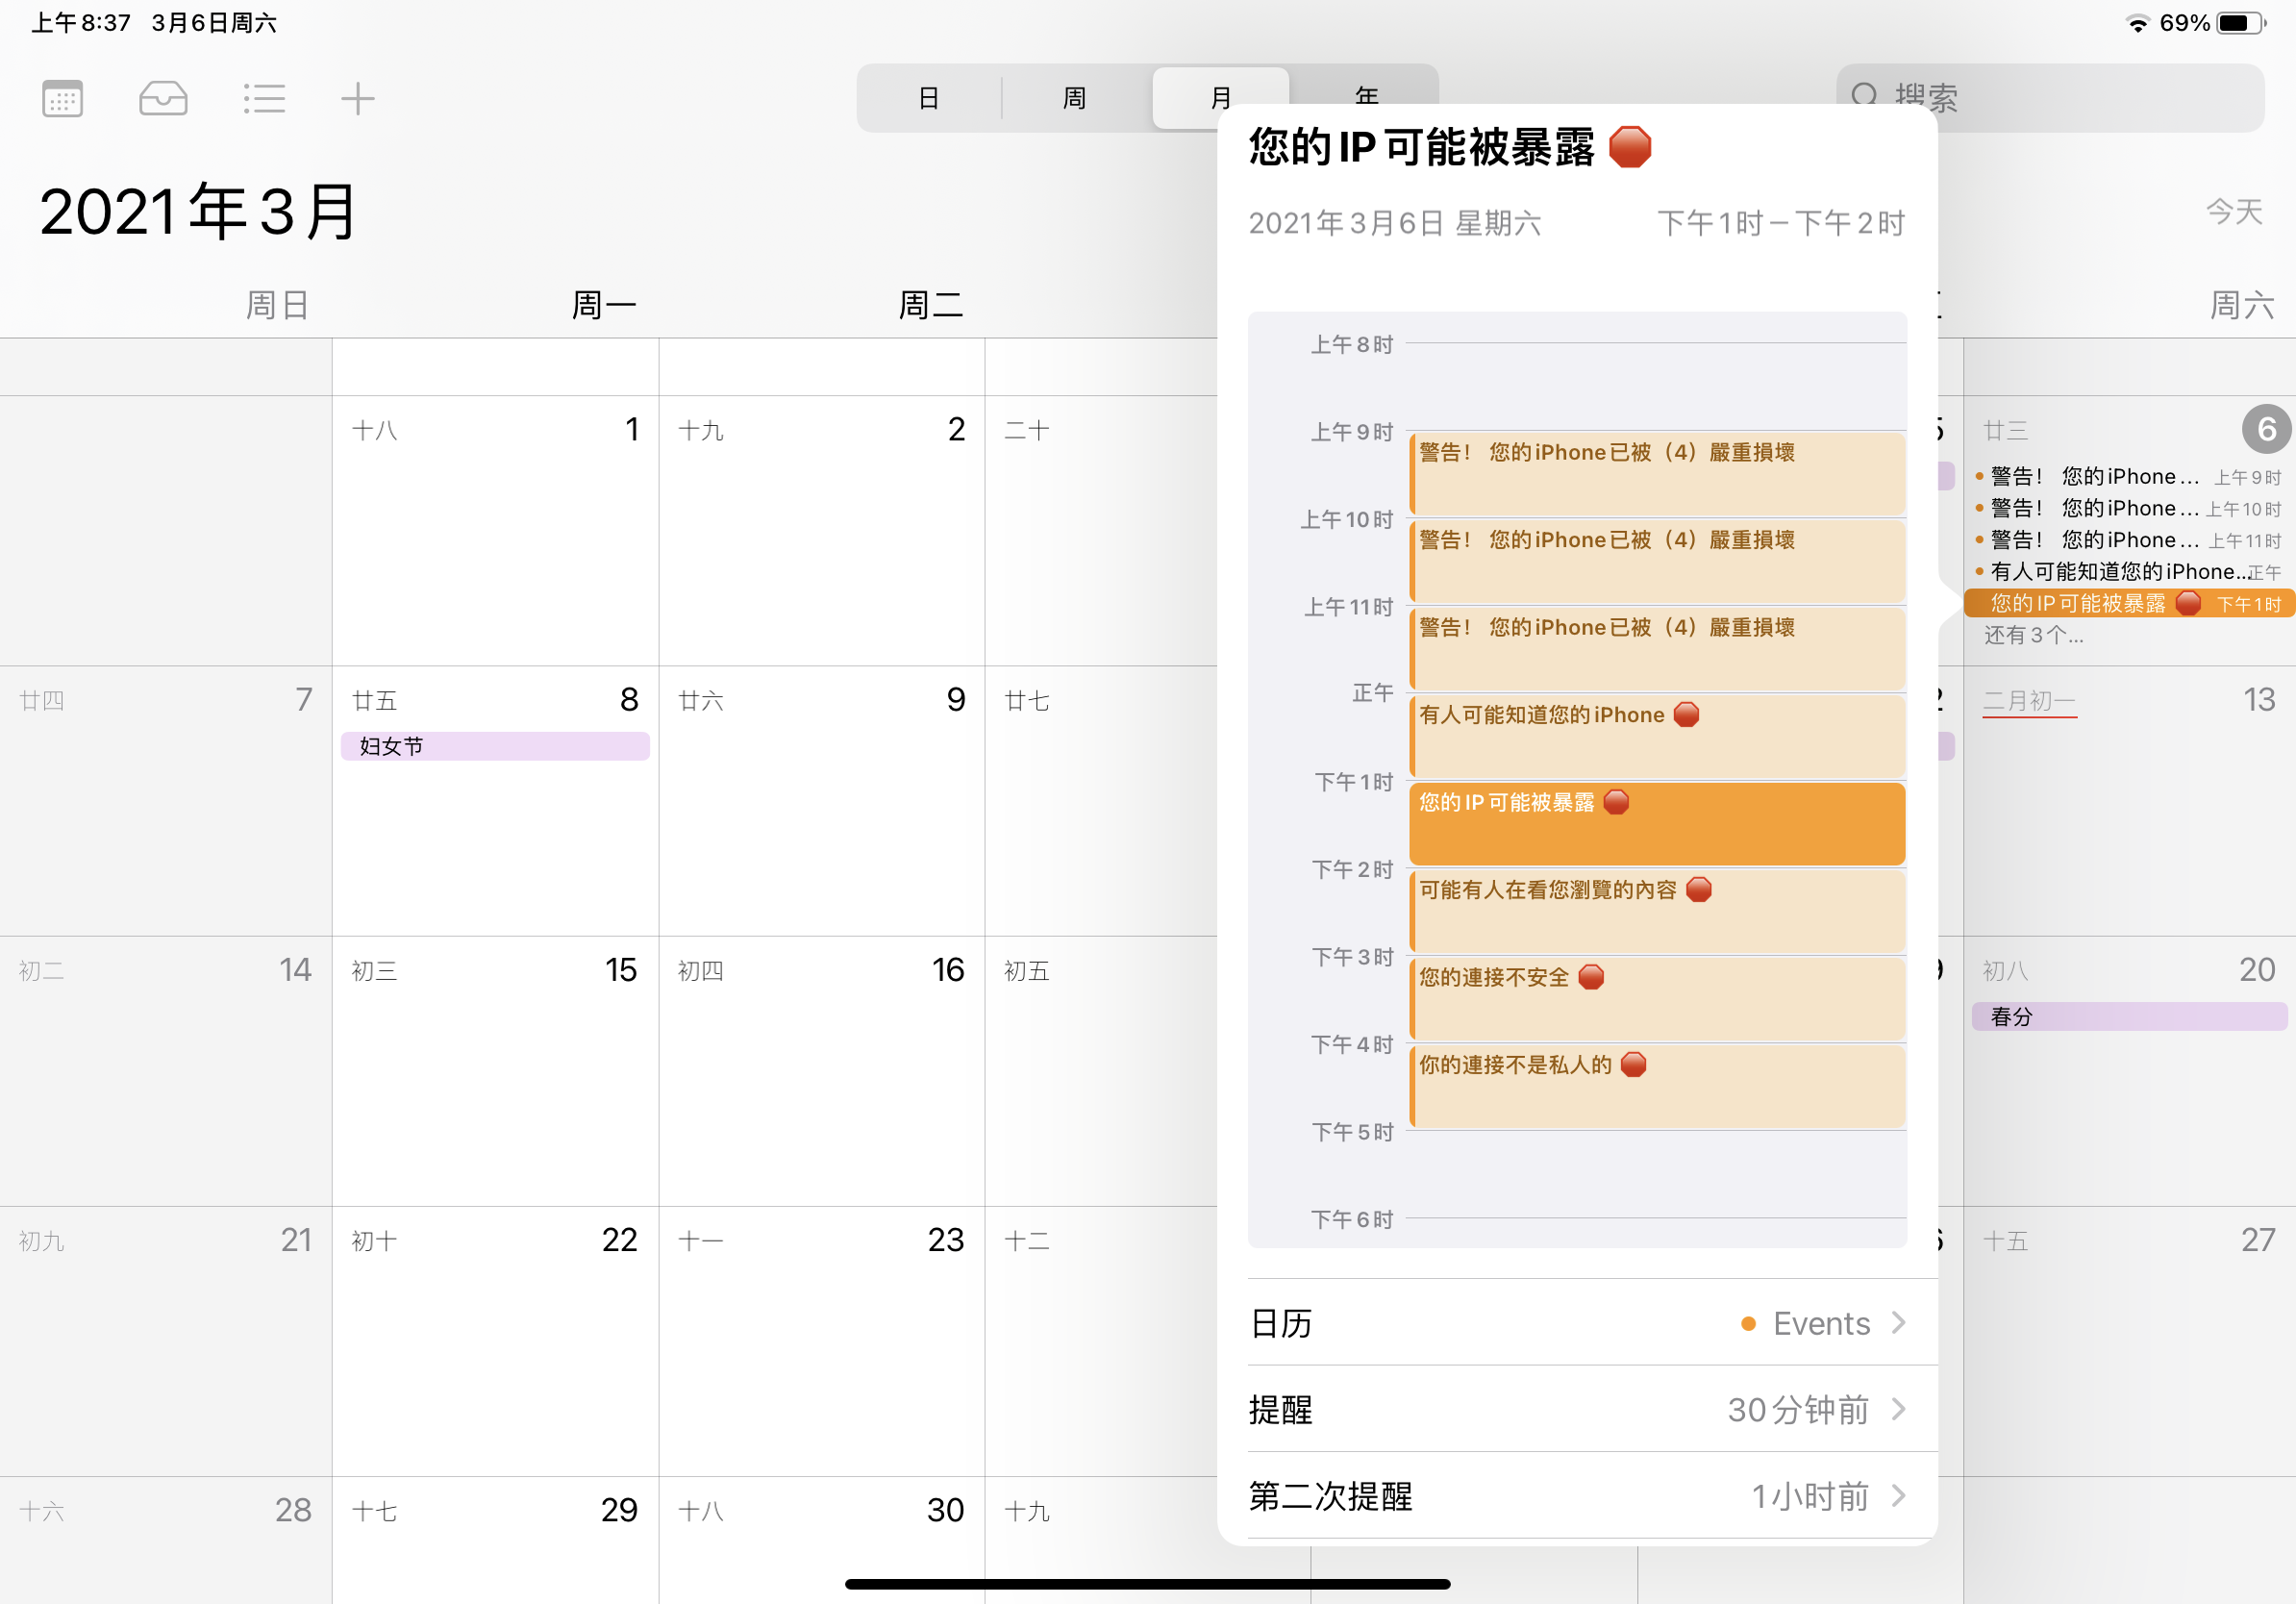This screenshot has width=2296, height=1604.
Task: Click the orange Events calendar color dot
Action: (1748, 1323)
